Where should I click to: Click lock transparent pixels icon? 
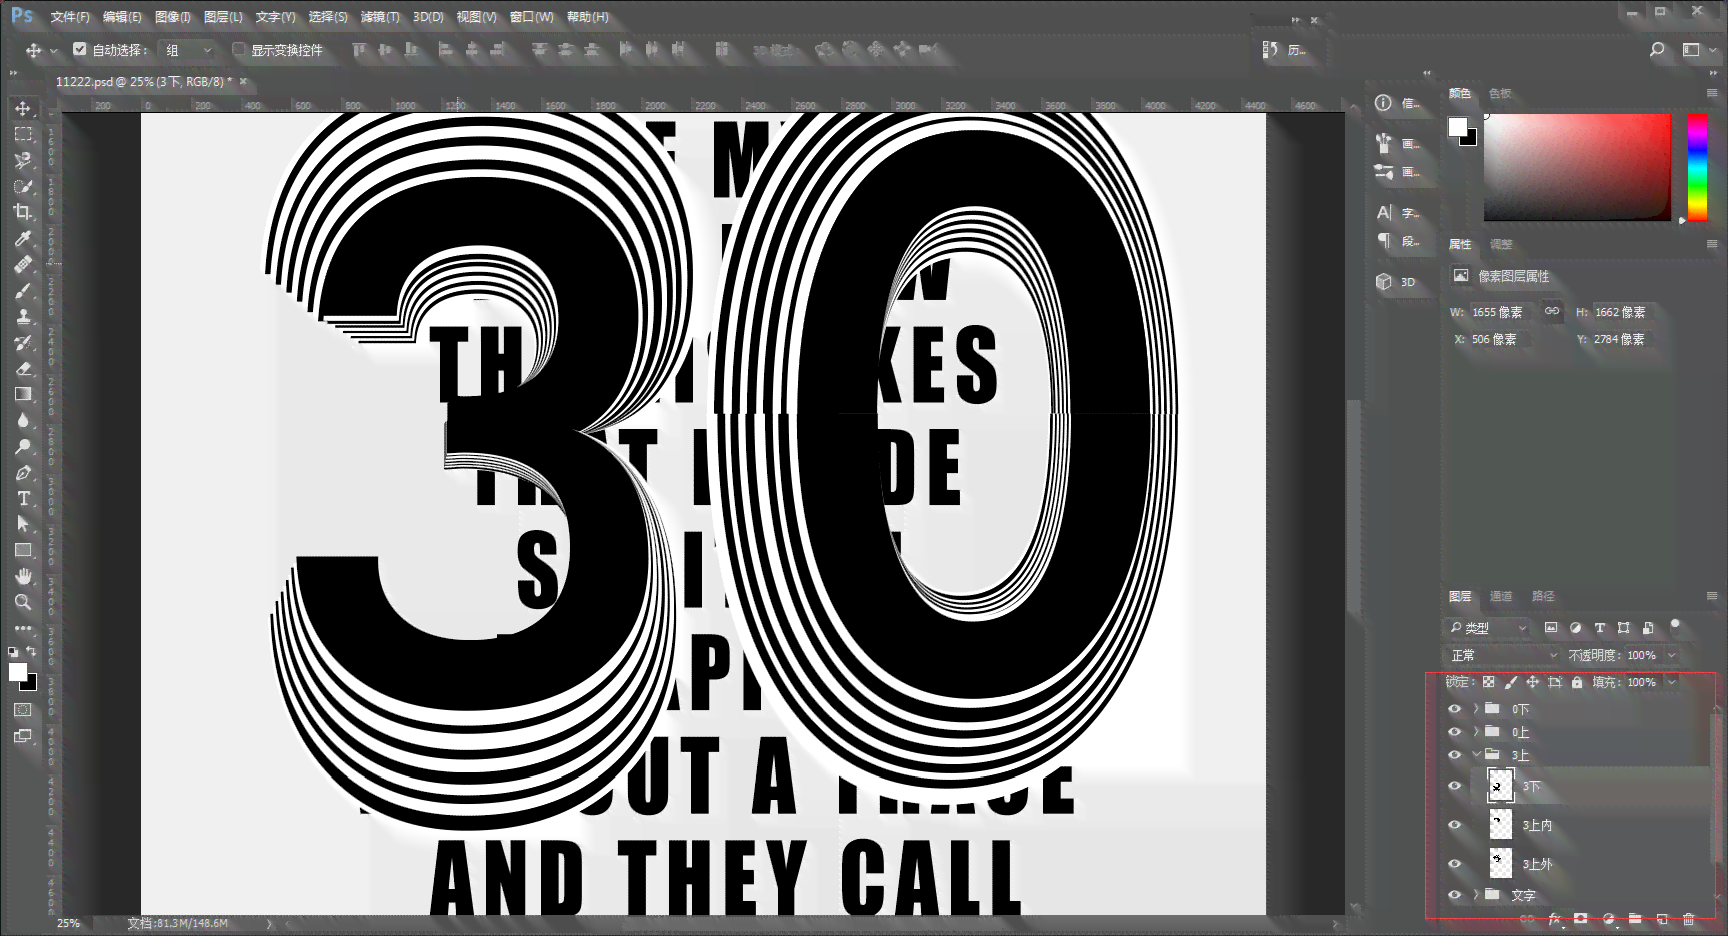pos(1489,682)
